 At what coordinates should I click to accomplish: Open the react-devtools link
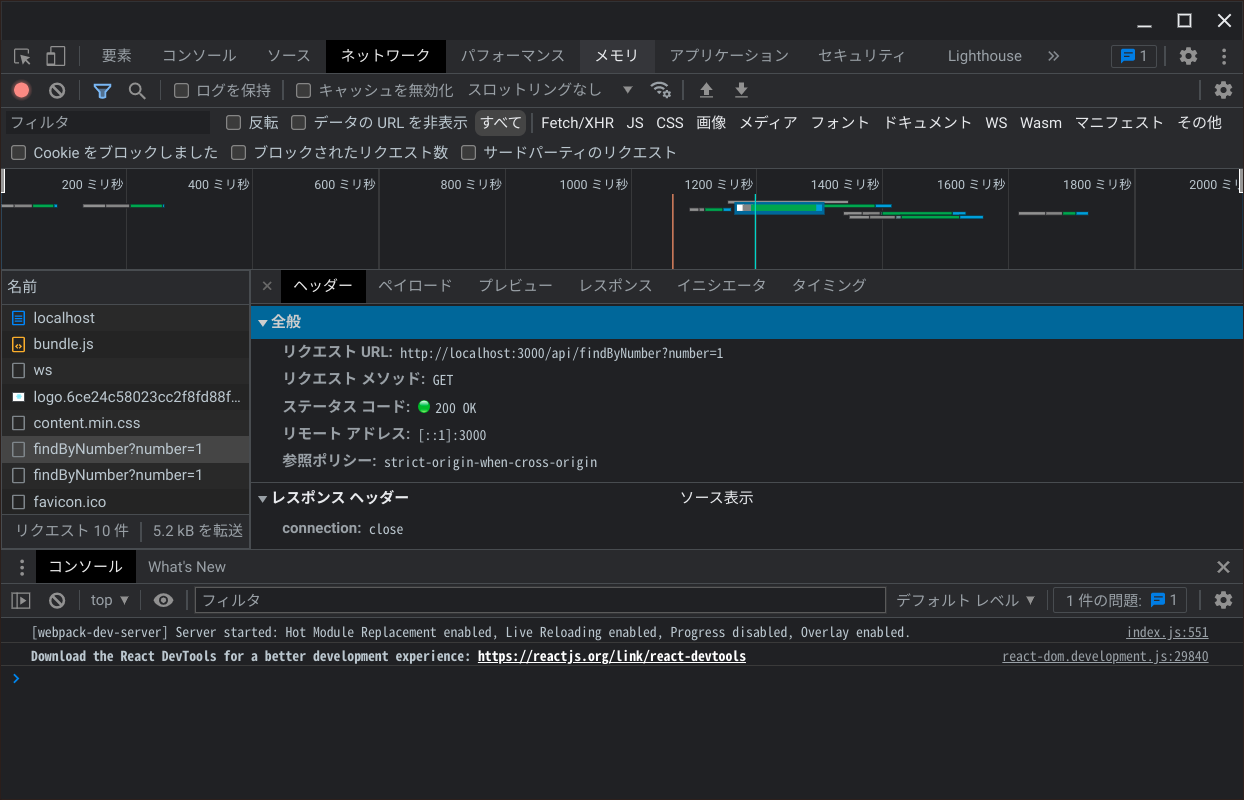point(611,657)
